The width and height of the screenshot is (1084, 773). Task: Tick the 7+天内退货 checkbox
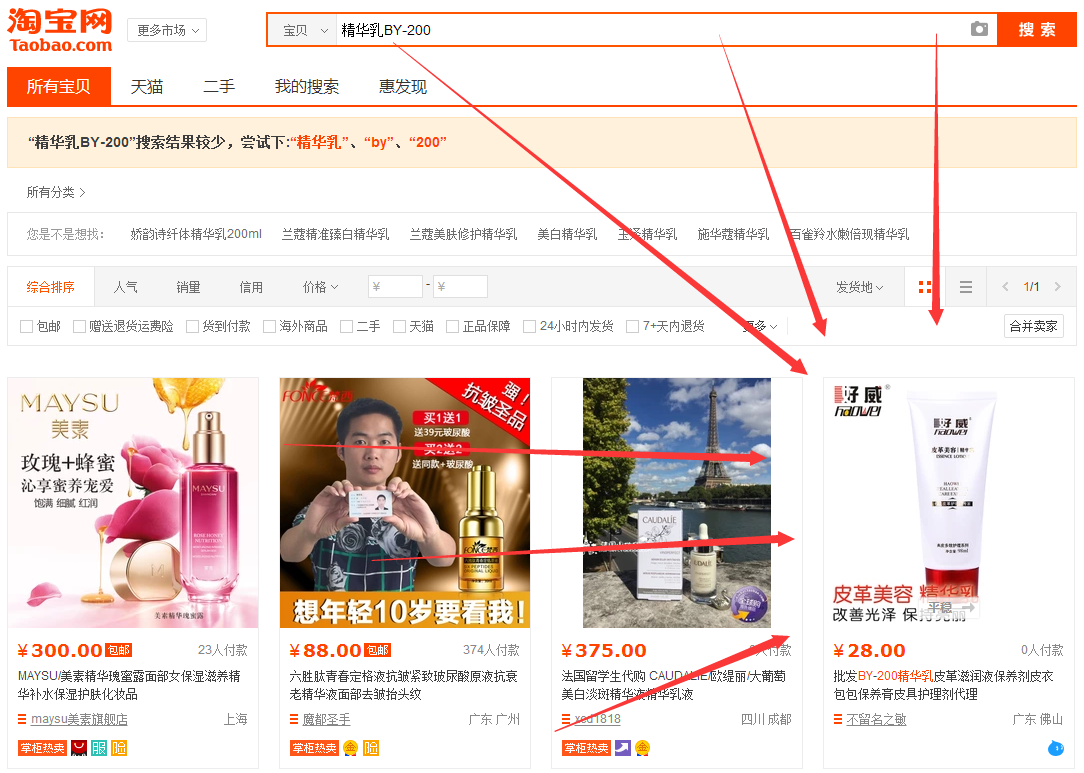(633, 326)
